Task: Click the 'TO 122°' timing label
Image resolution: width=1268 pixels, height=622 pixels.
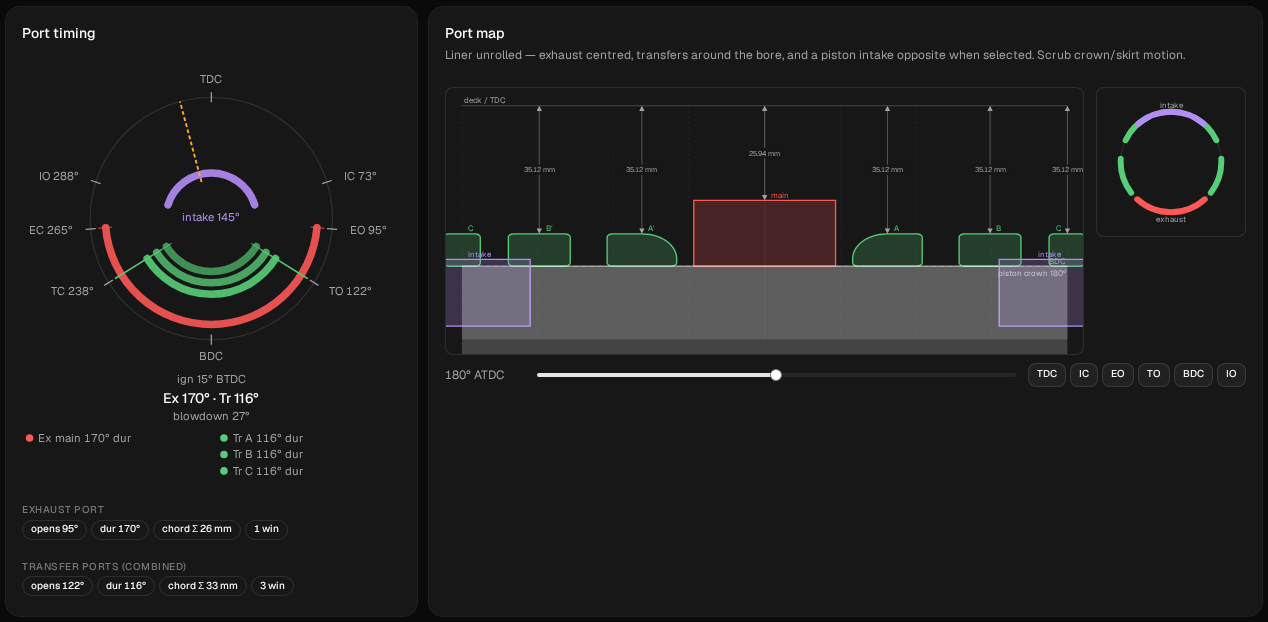Action: click(350, 291)
